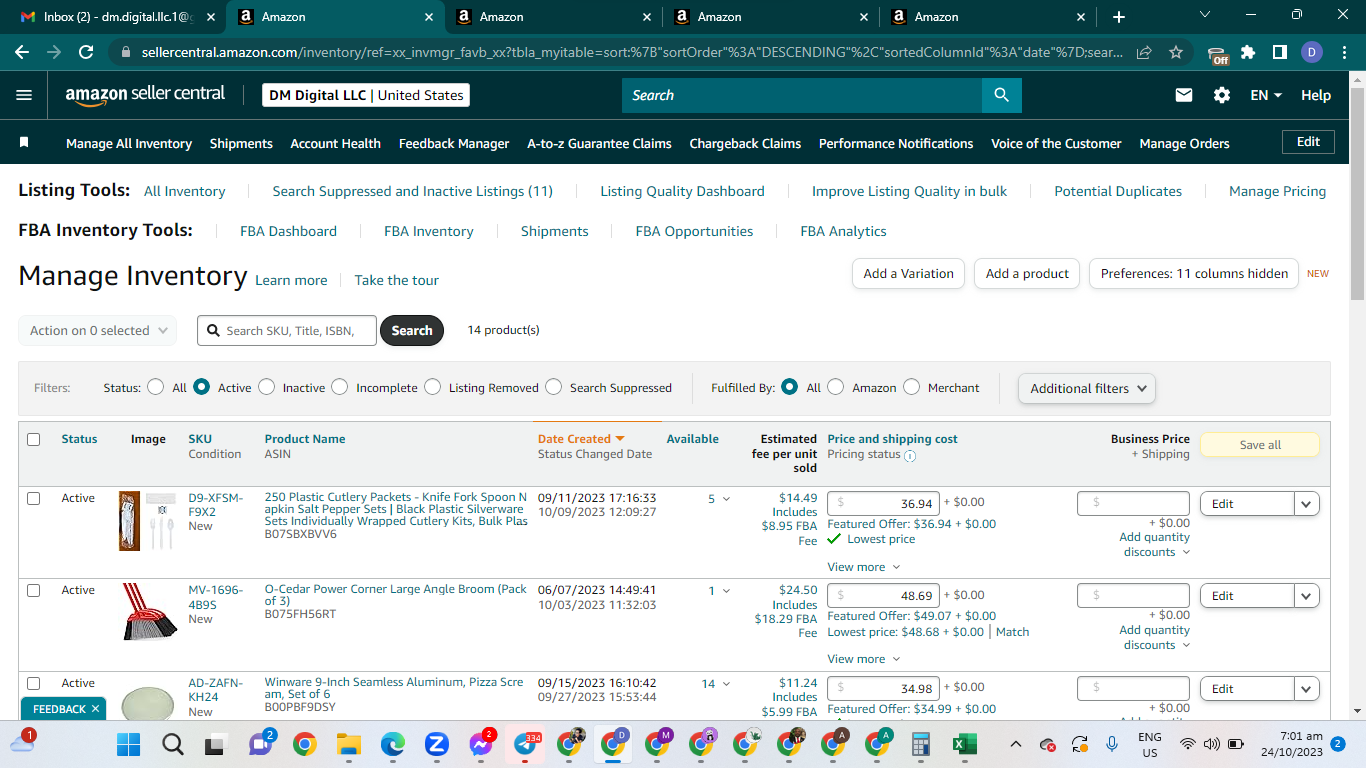Viewport: 1366px width, 768px height.
Task: Click the 'Add a Variation' button
Action: point(908,273)
